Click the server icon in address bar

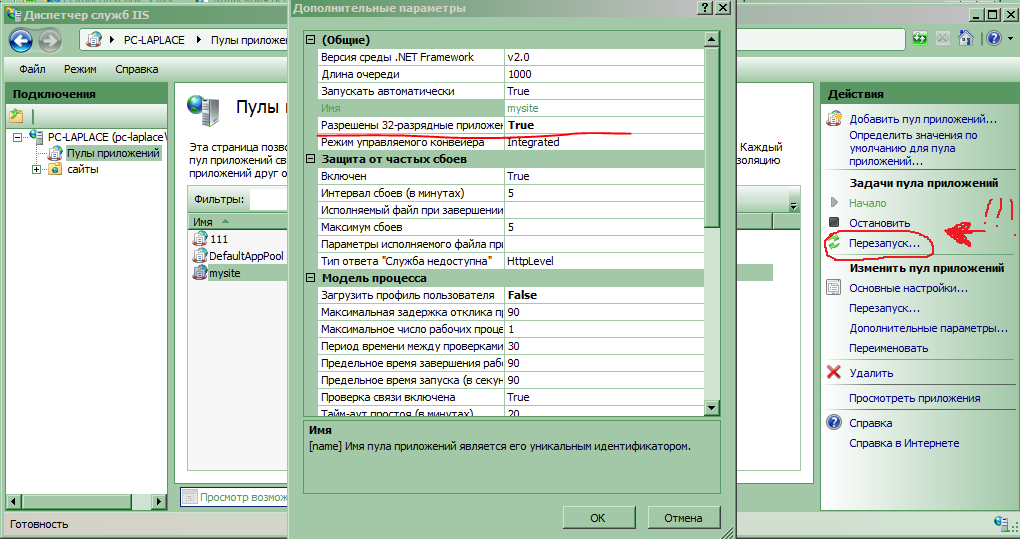tap(94, 40)
